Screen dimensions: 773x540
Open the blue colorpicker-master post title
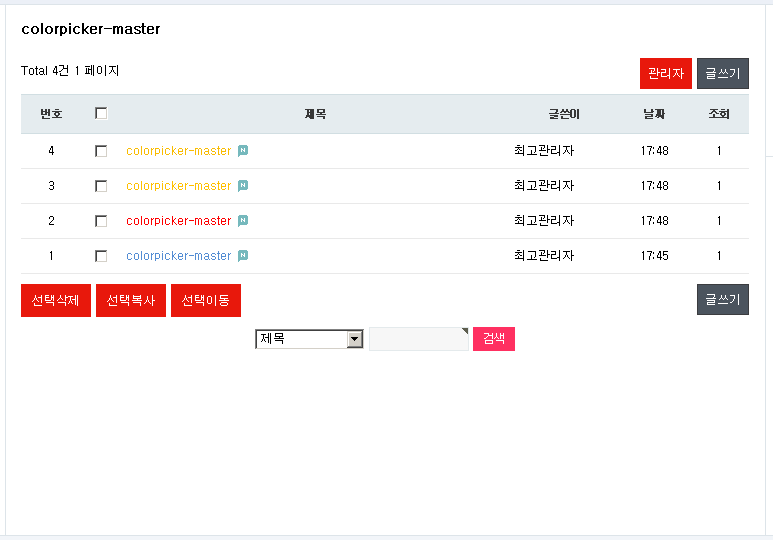179,256
